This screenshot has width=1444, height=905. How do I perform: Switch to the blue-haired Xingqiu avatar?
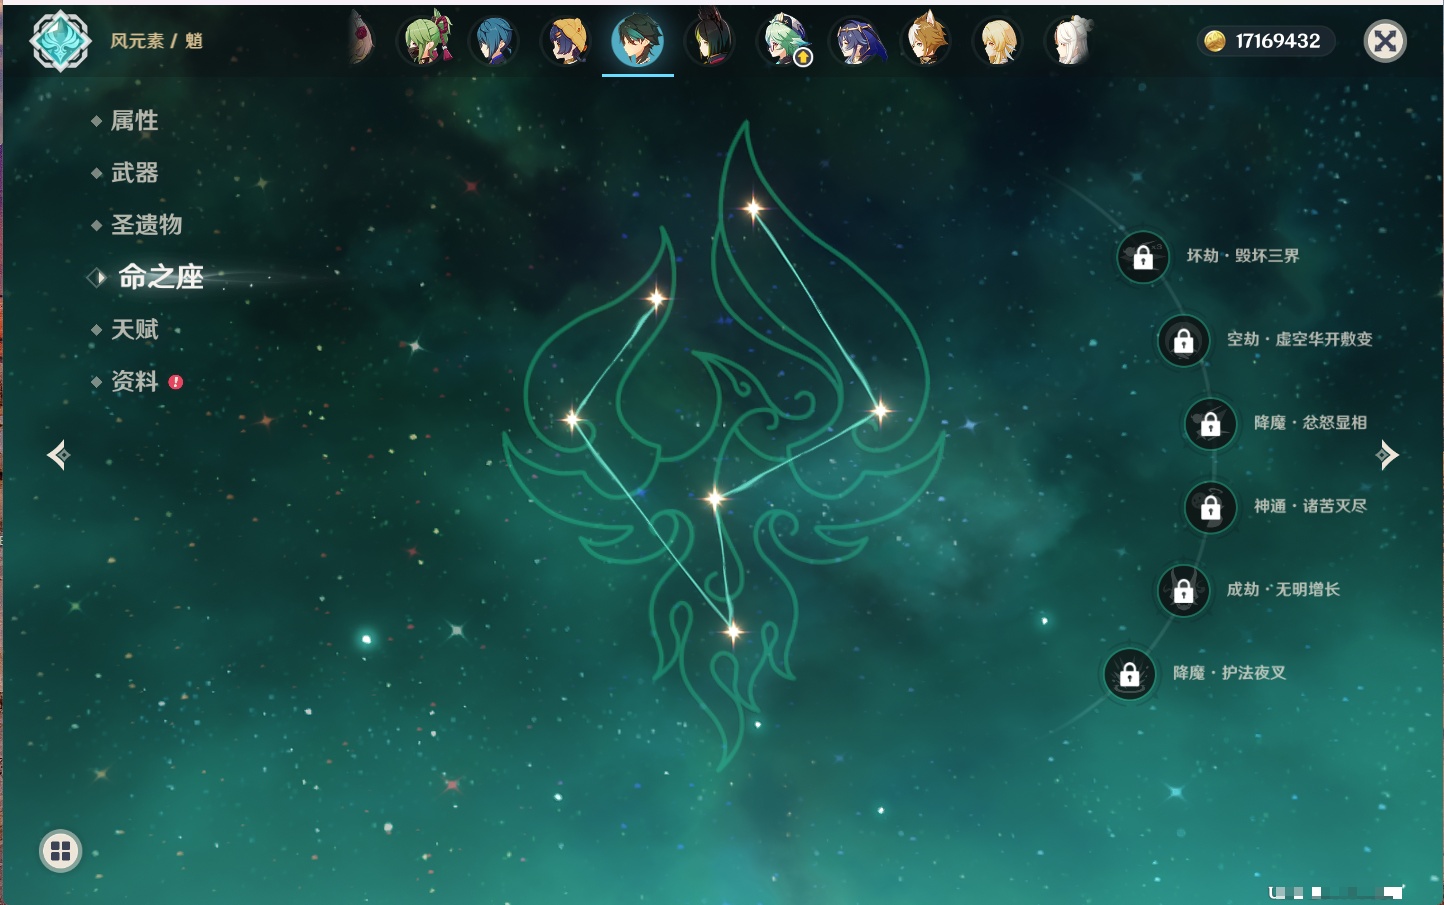click(x=494, y=41)
